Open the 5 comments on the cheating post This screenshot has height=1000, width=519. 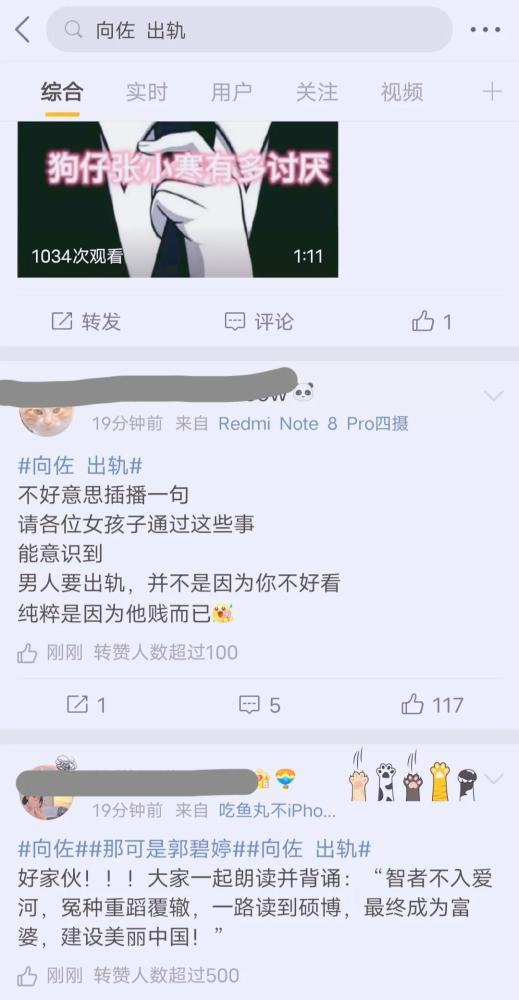(260, 705)
